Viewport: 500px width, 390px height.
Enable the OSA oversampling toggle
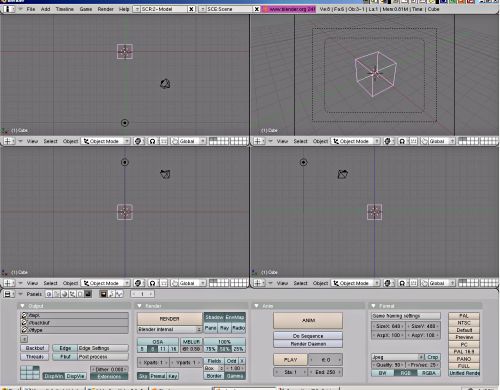pos(158,342)
